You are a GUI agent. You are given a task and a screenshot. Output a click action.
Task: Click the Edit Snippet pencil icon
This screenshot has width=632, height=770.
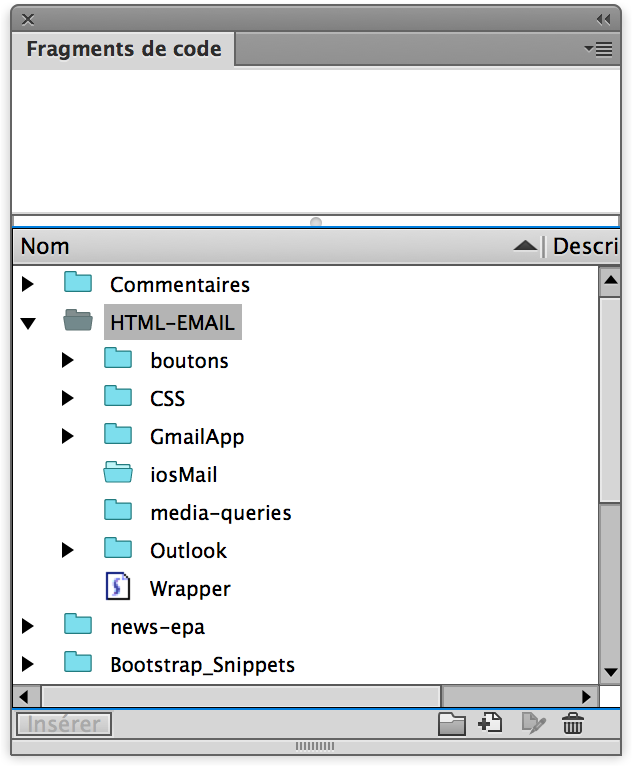(533, 724)
